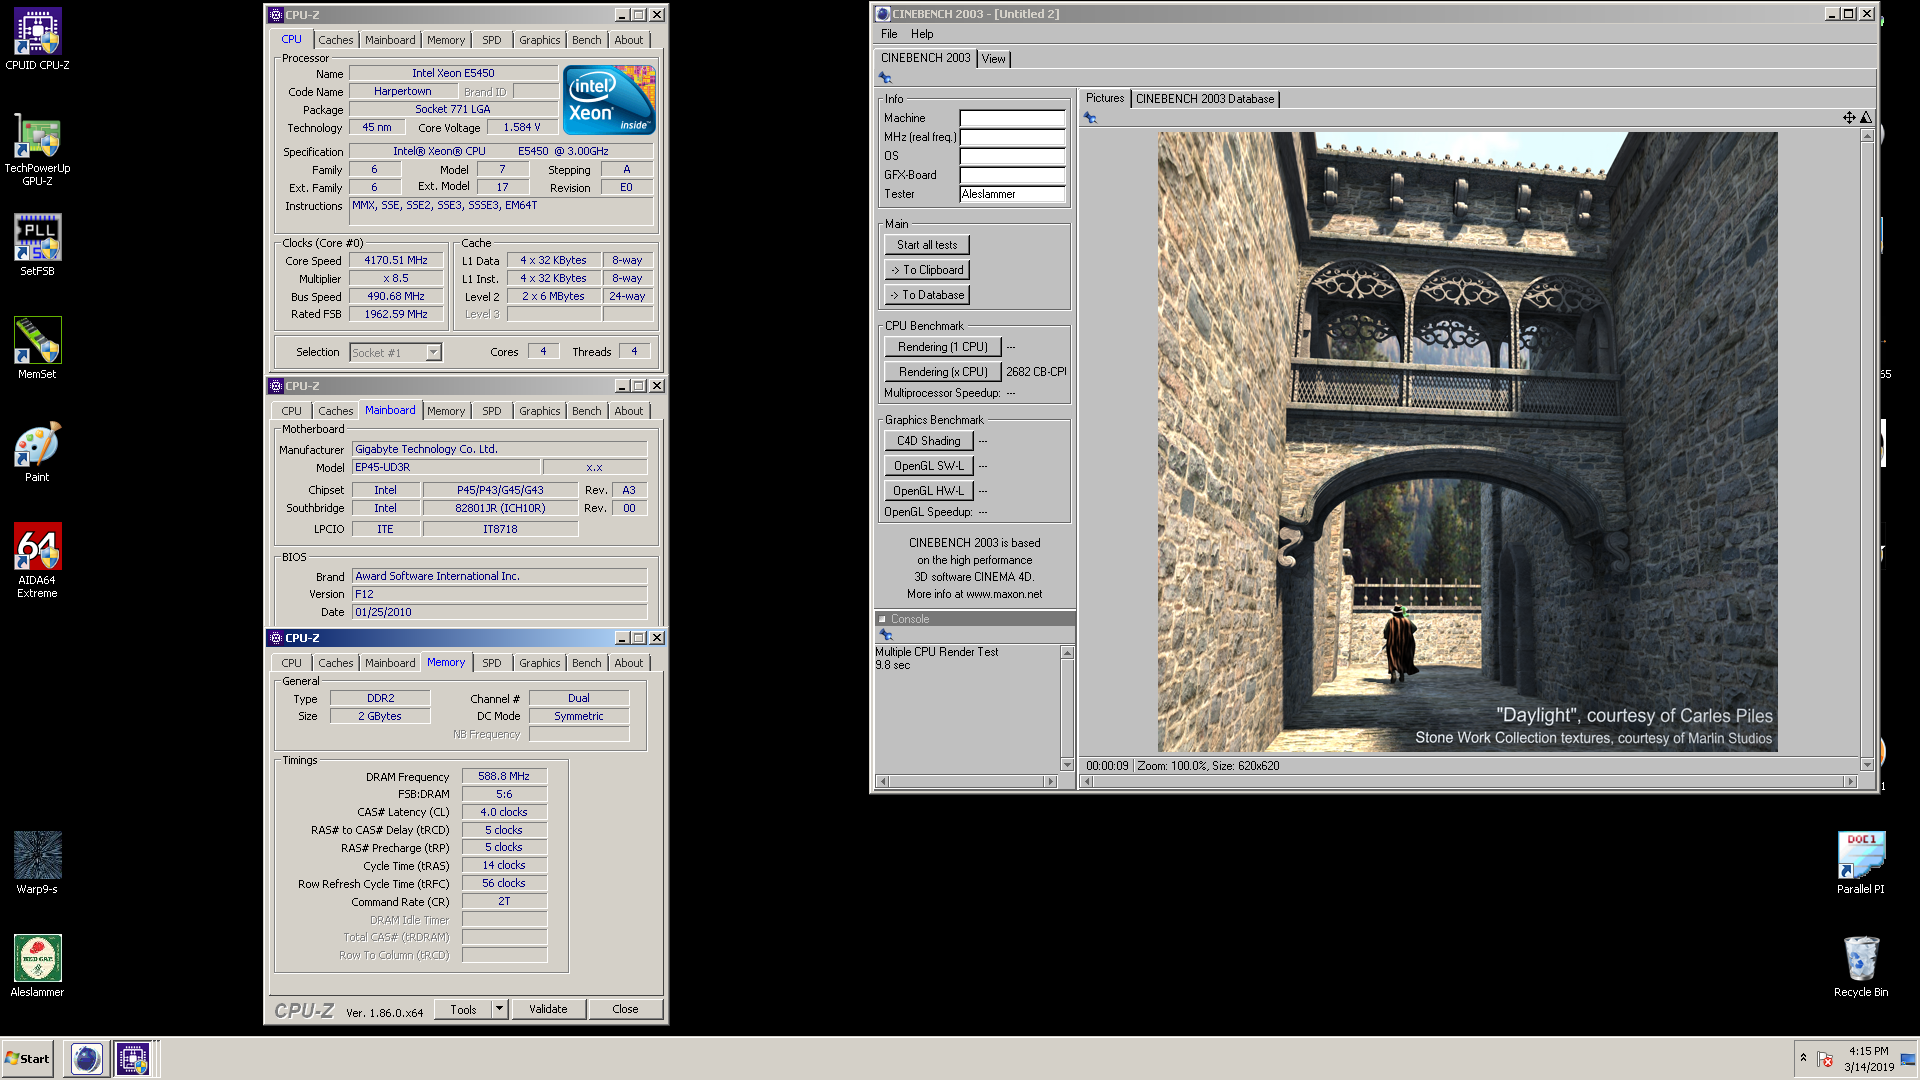Switch to the View tab in Cinebench

(x=993, y=59)
